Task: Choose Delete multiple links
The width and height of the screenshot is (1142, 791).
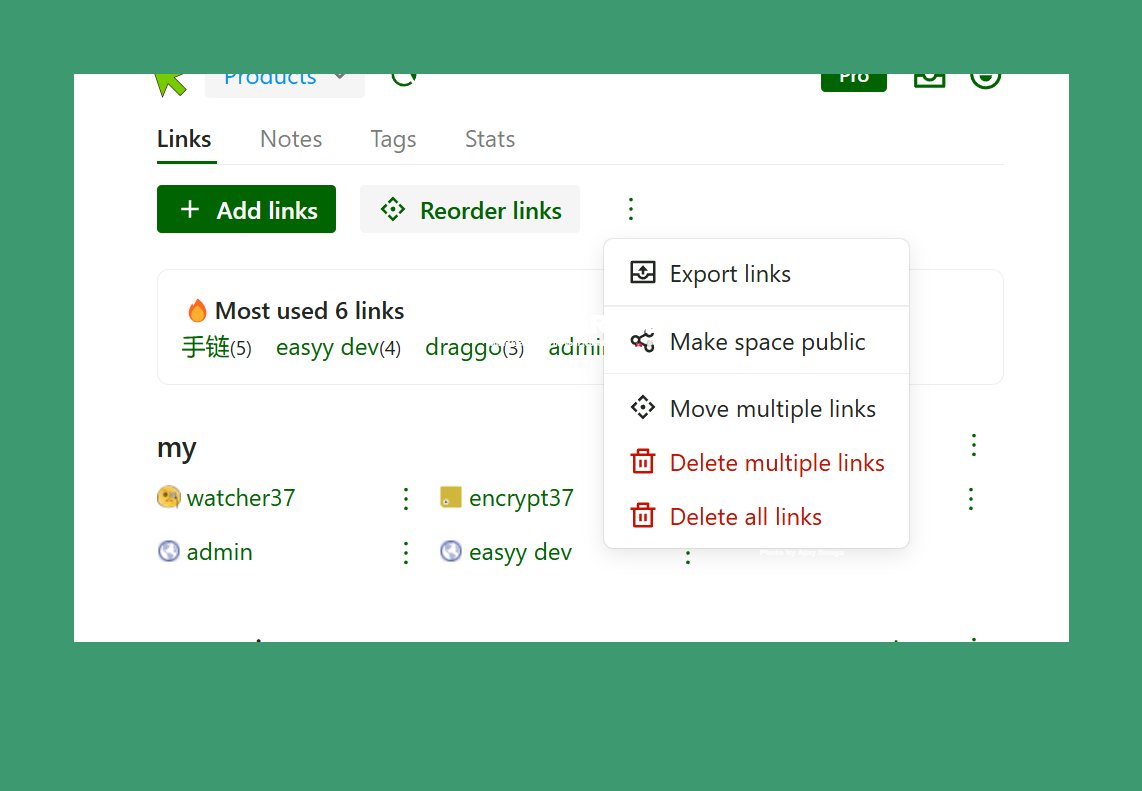Action: click(756, 463)
